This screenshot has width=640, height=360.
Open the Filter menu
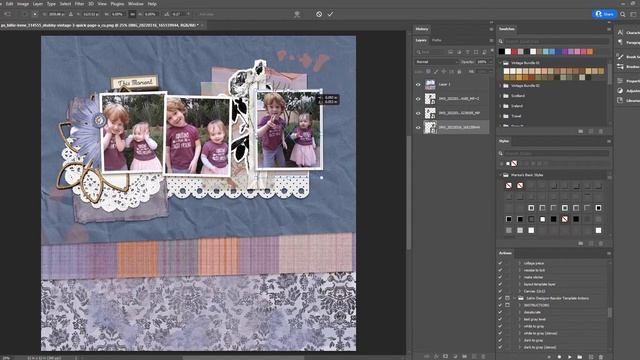79,4
